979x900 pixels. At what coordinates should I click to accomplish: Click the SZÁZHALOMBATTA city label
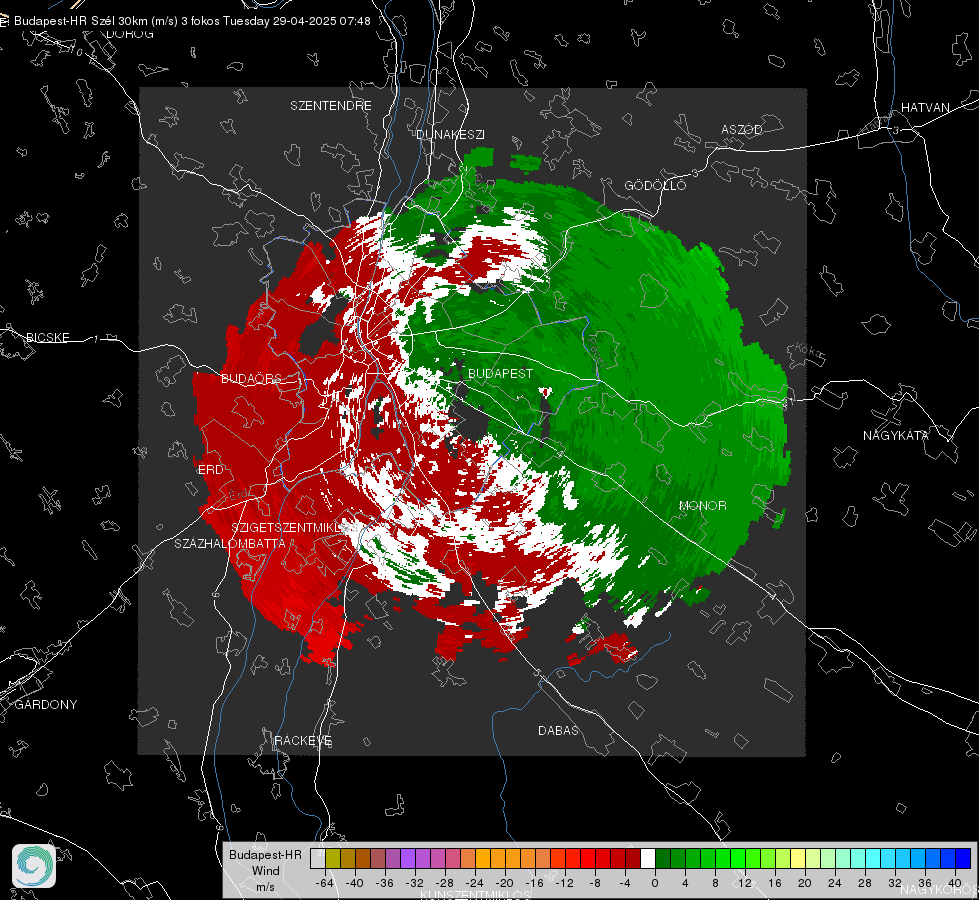point(230,543)
